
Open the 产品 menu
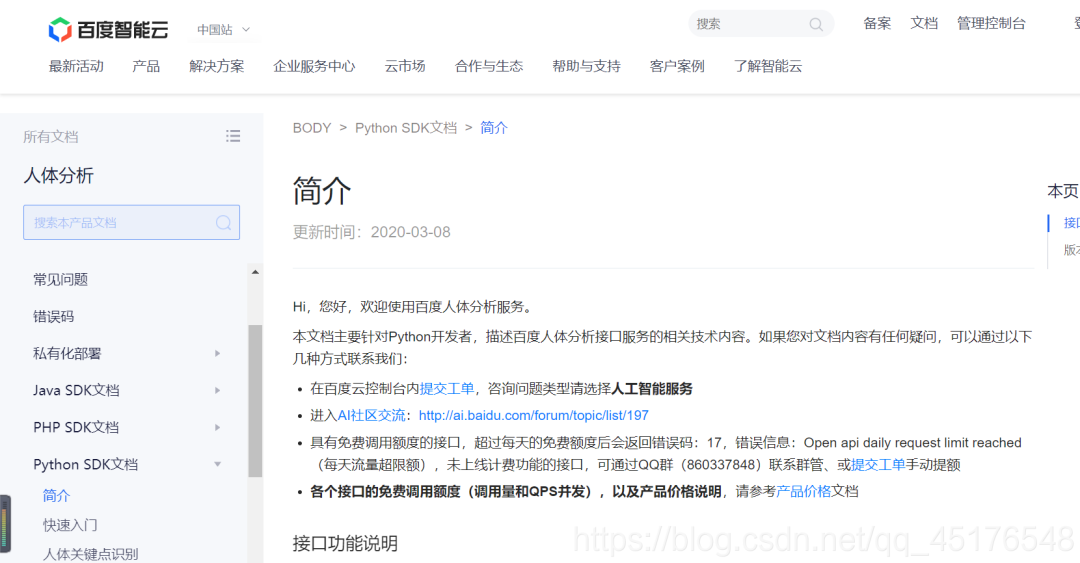click(x=146, y=66)
